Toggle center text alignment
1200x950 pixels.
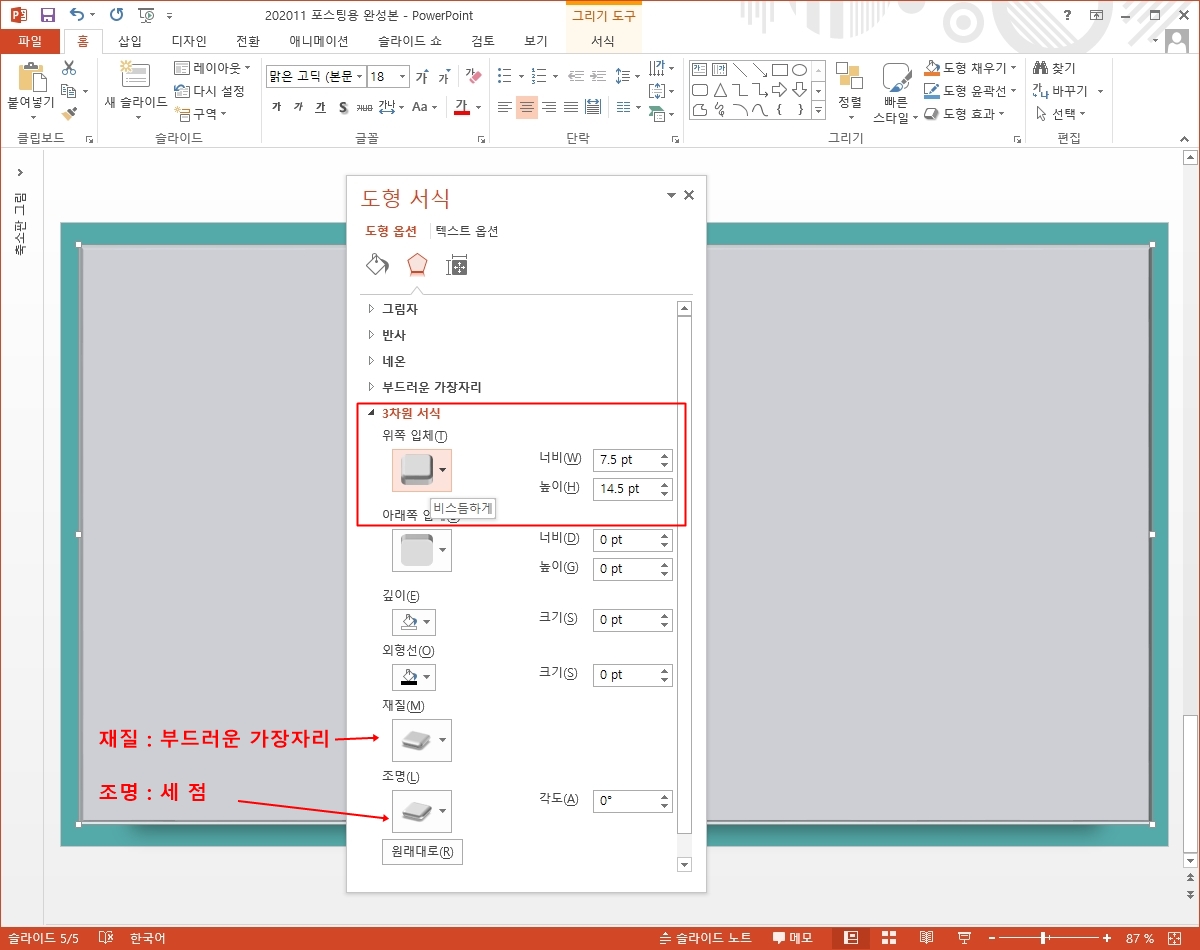[x=527, y=107]
